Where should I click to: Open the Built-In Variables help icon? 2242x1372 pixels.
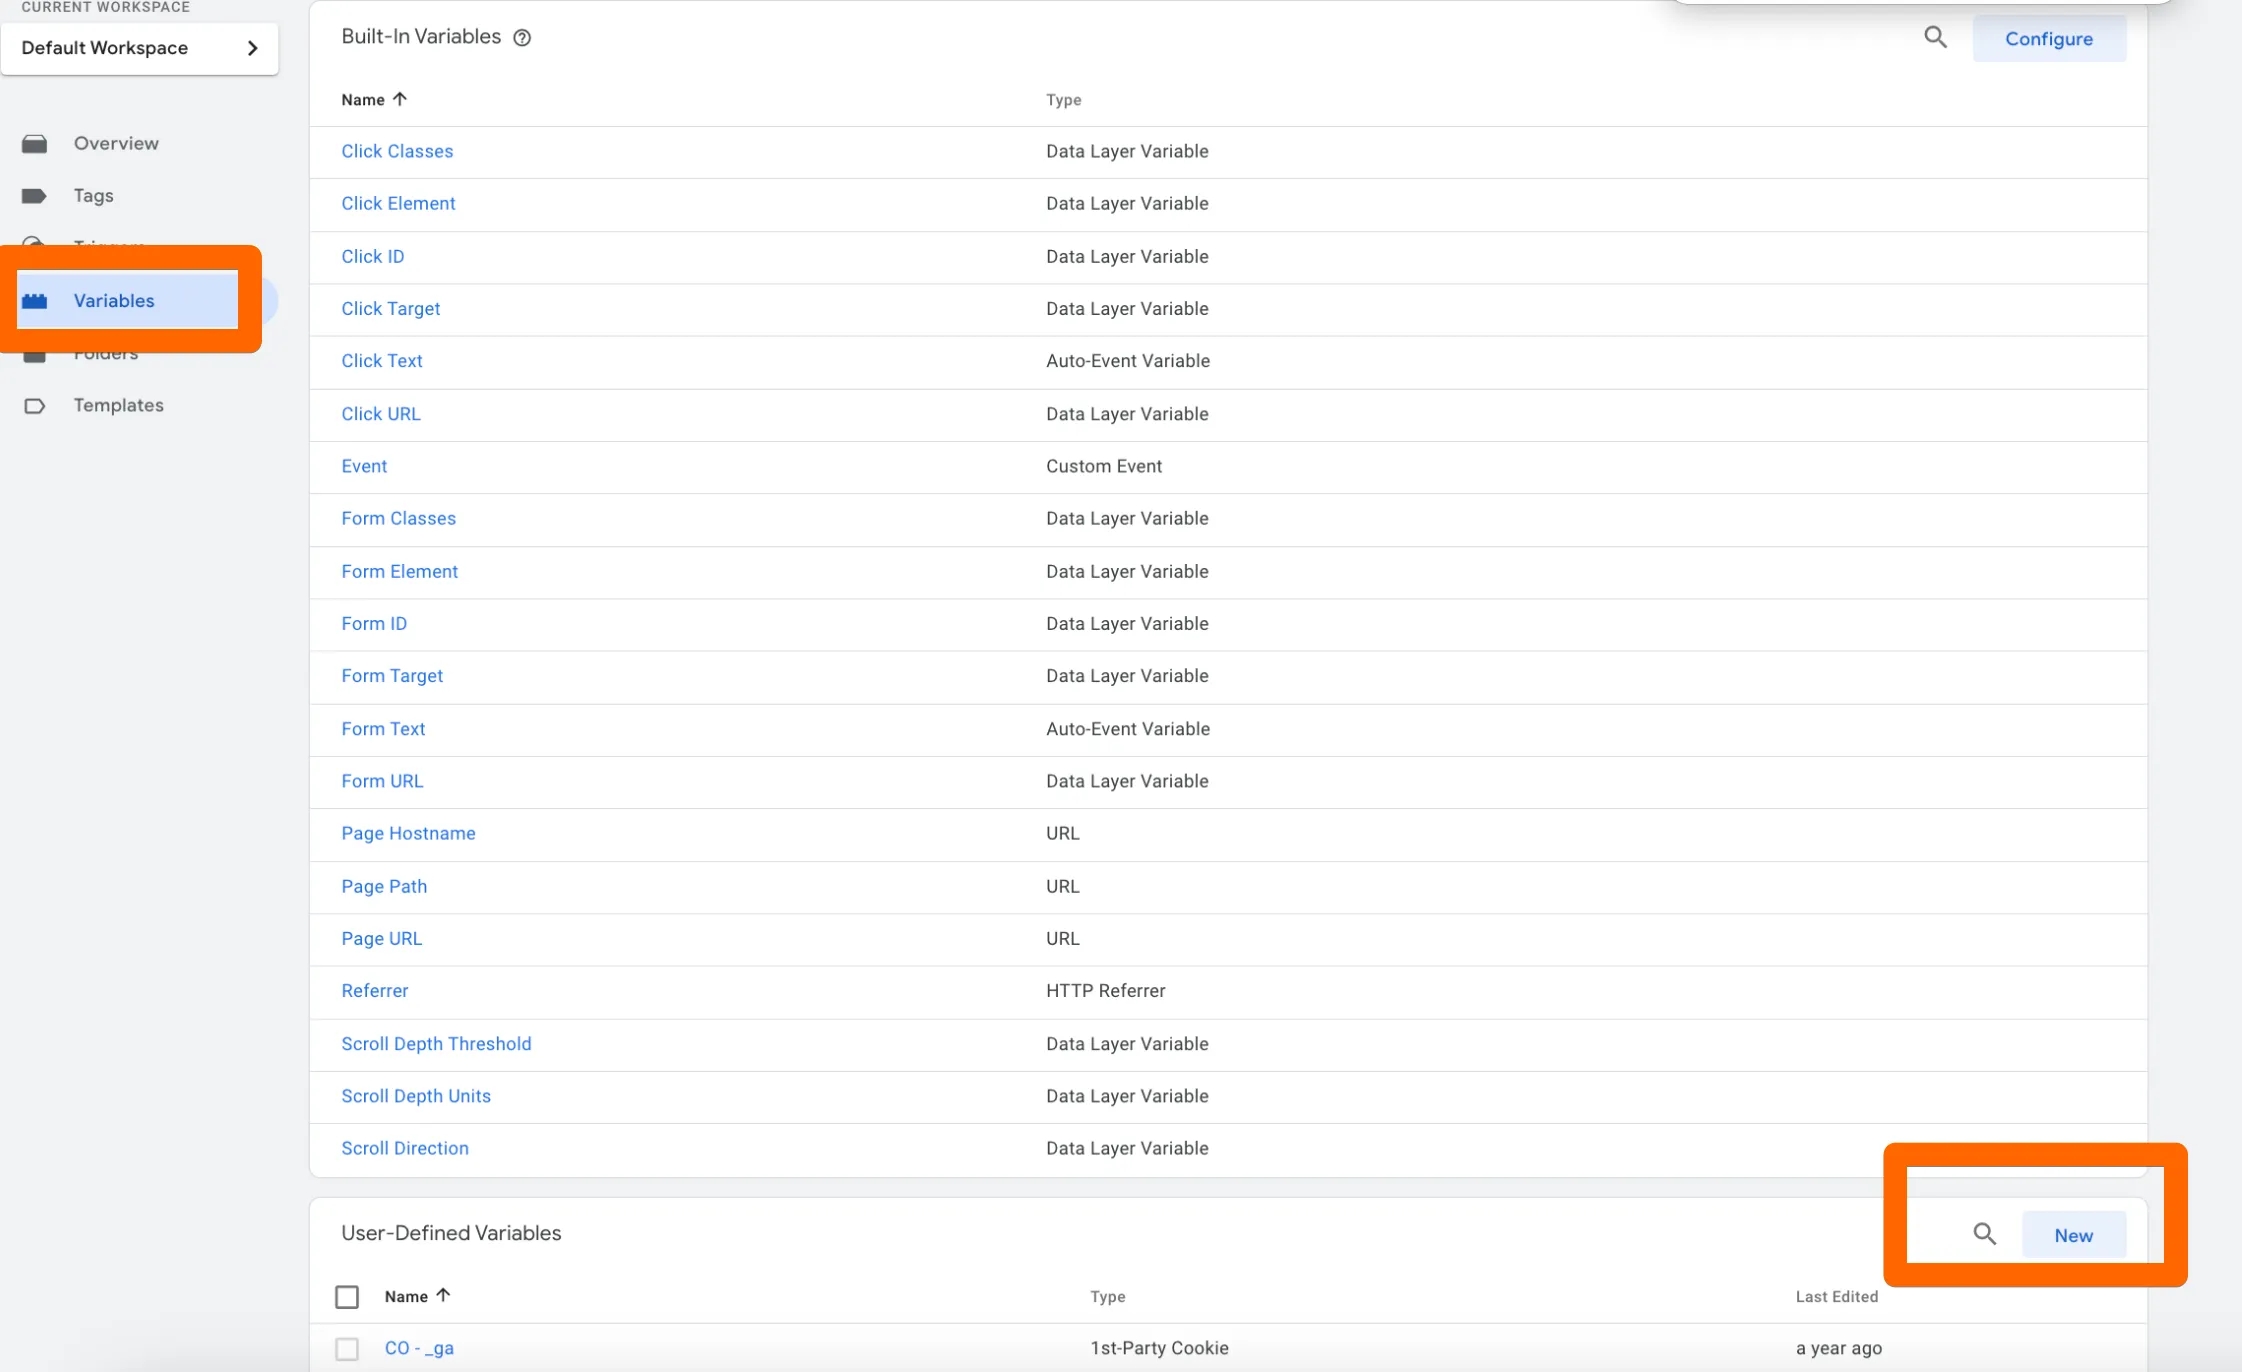point(522,38)
